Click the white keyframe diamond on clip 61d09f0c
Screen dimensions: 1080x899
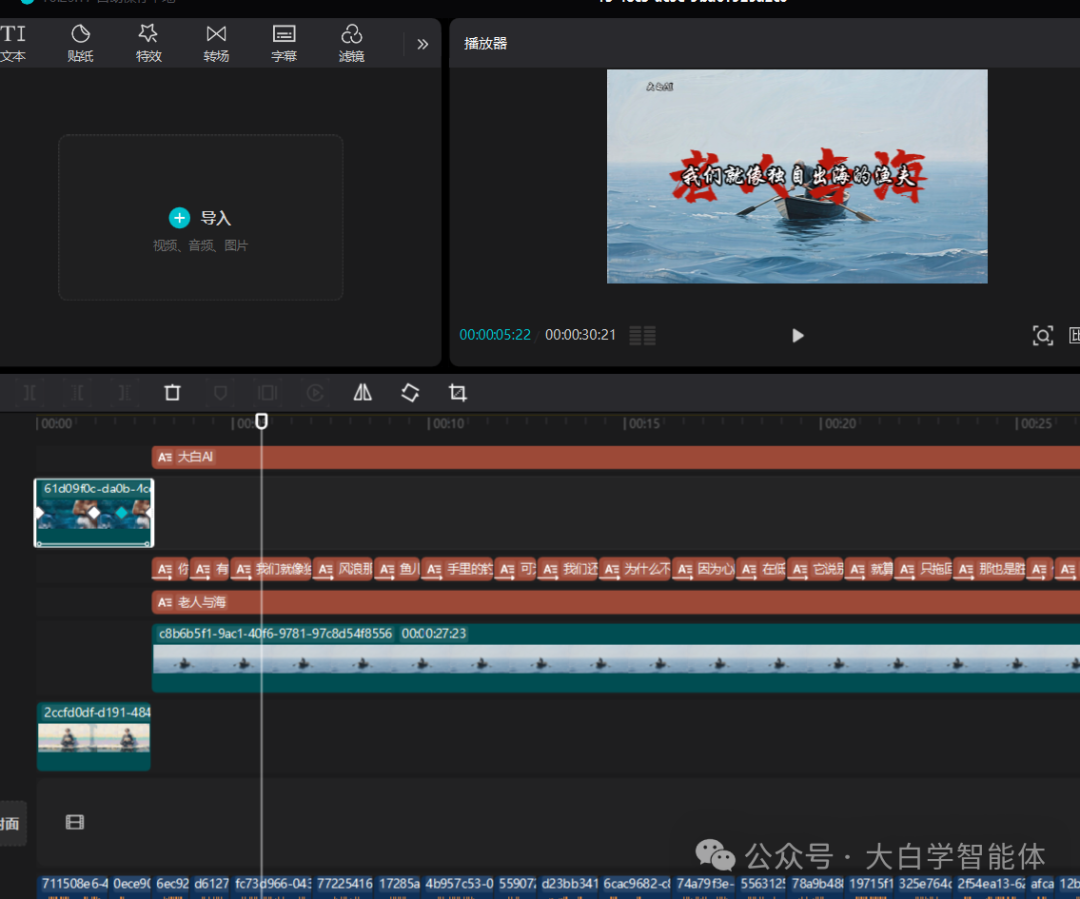click(x=94, y=513)
